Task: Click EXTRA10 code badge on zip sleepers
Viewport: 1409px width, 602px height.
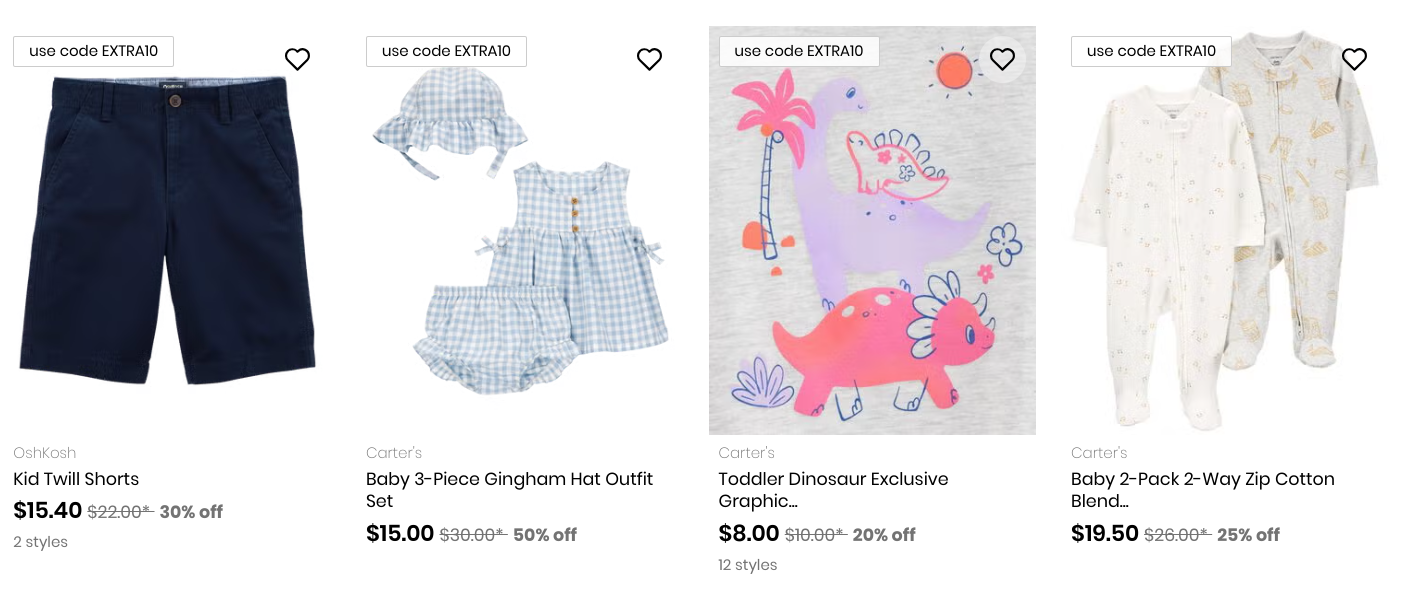Action: click(x=1151, y=51)
